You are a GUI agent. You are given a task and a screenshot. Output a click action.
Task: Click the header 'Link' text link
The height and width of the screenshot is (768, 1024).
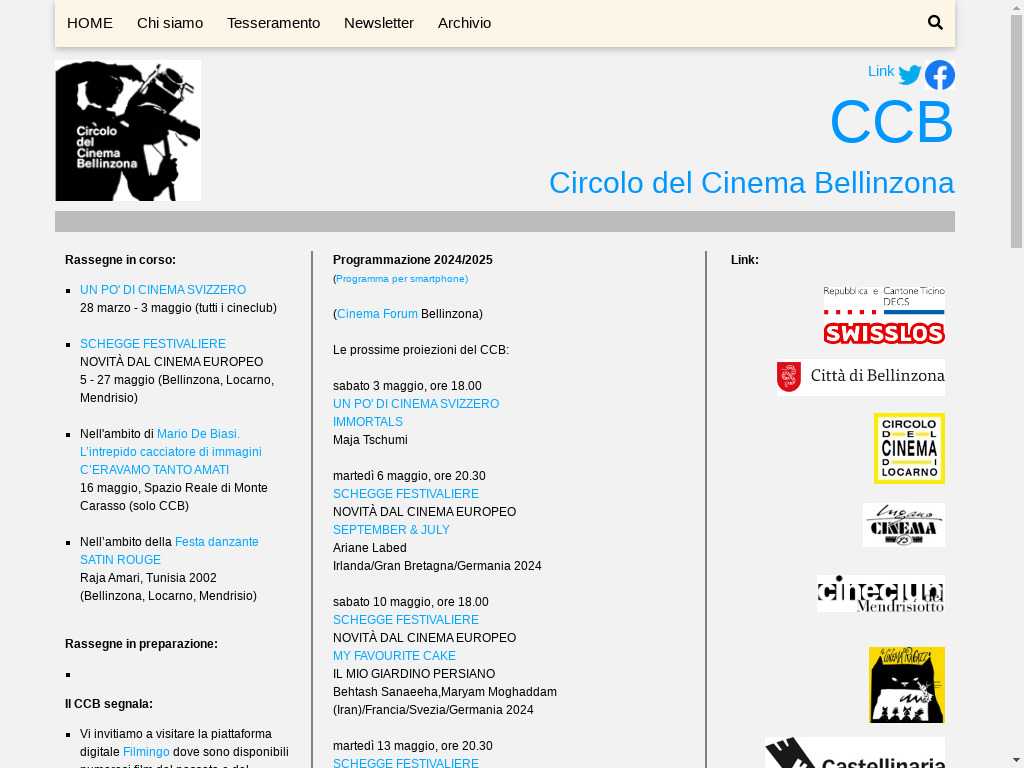click(881, 71)
